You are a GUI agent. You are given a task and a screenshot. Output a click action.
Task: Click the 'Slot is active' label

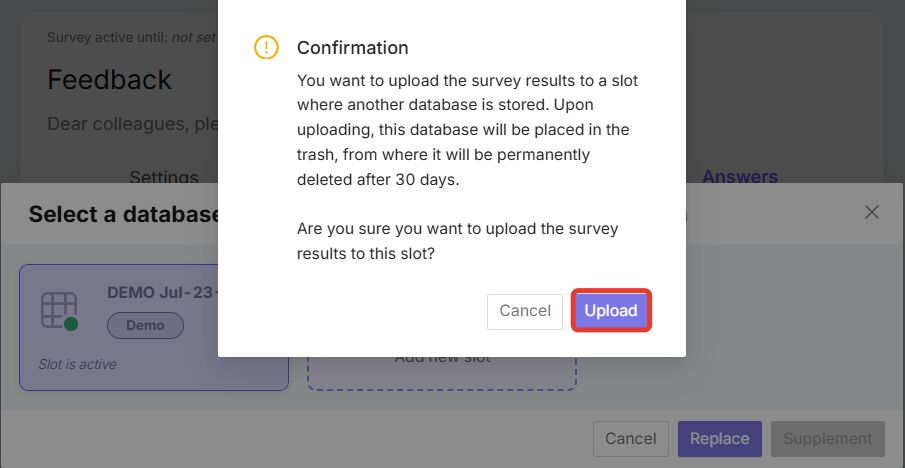(x=77, y=364)
